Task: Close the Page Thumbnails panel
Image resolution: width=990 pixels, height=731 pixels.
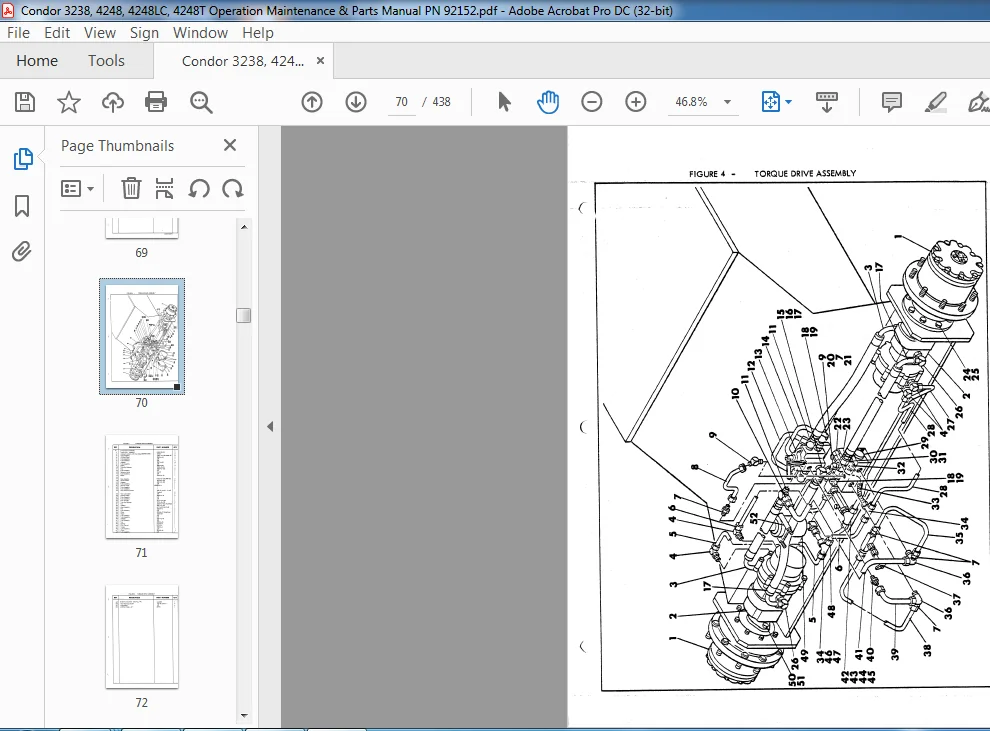Action: click(230, 145)
